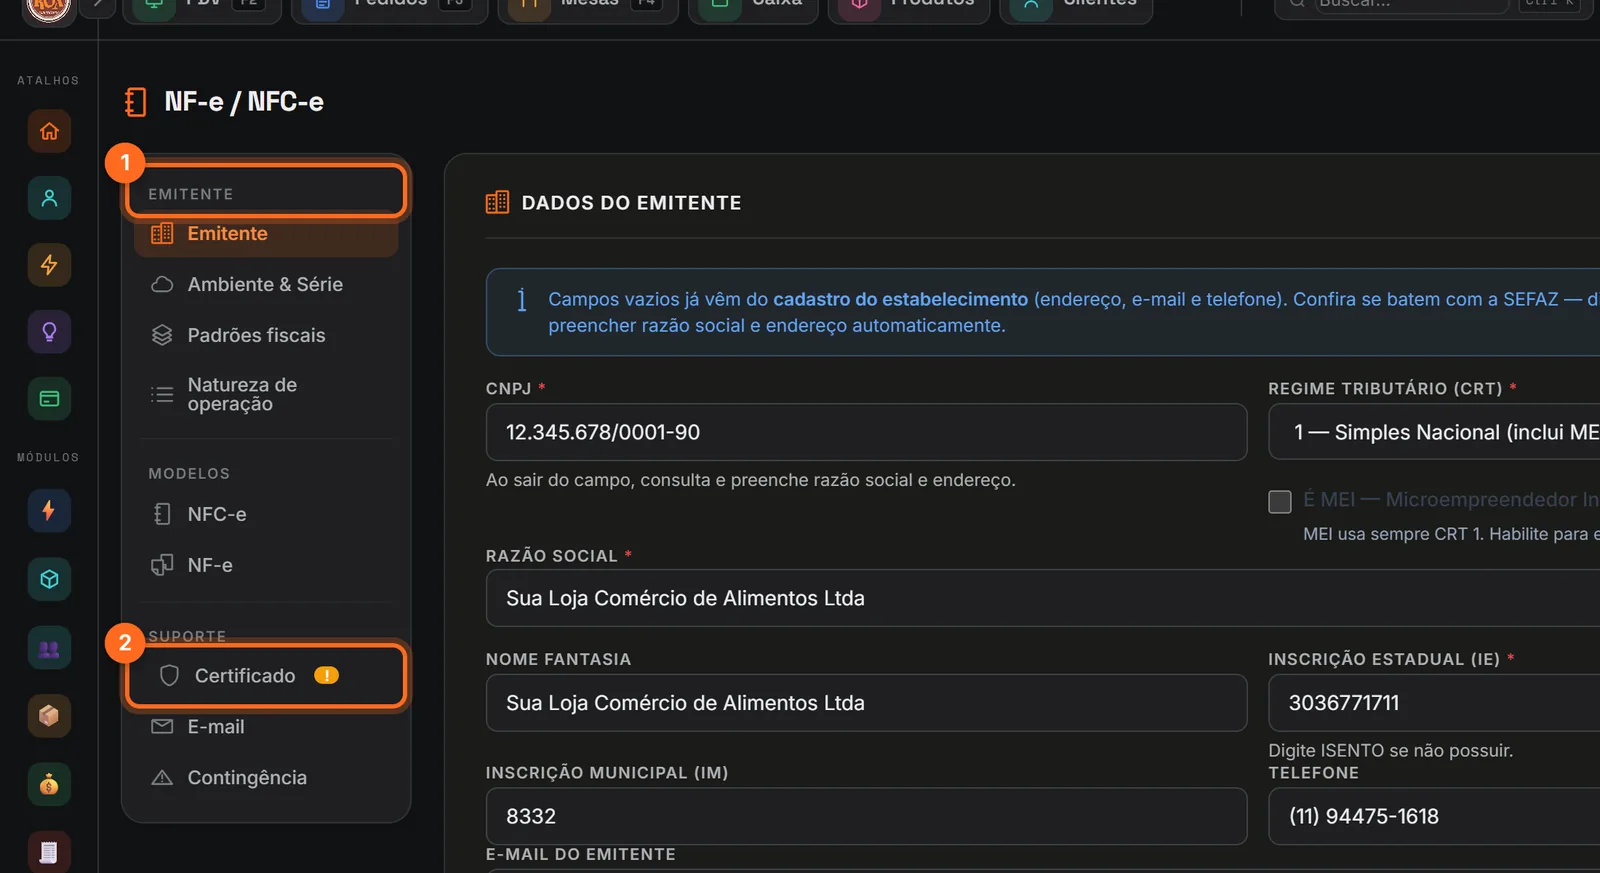Click the Inscrição Estadual field 303677711
Viewport: 1600px width, 873px height.
[1434, 703]
